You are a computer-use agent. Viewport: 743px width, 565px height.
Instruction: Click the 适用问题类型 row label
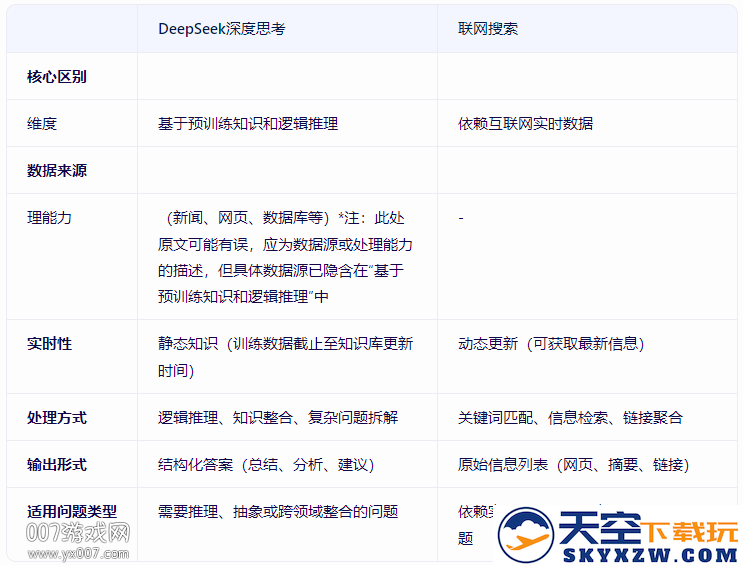coord(72,511)
